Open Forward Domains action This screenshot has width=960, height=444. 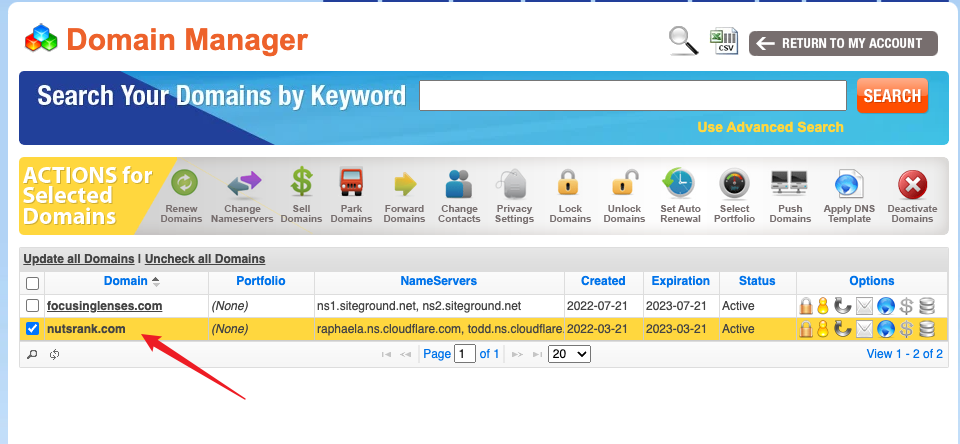405,197
